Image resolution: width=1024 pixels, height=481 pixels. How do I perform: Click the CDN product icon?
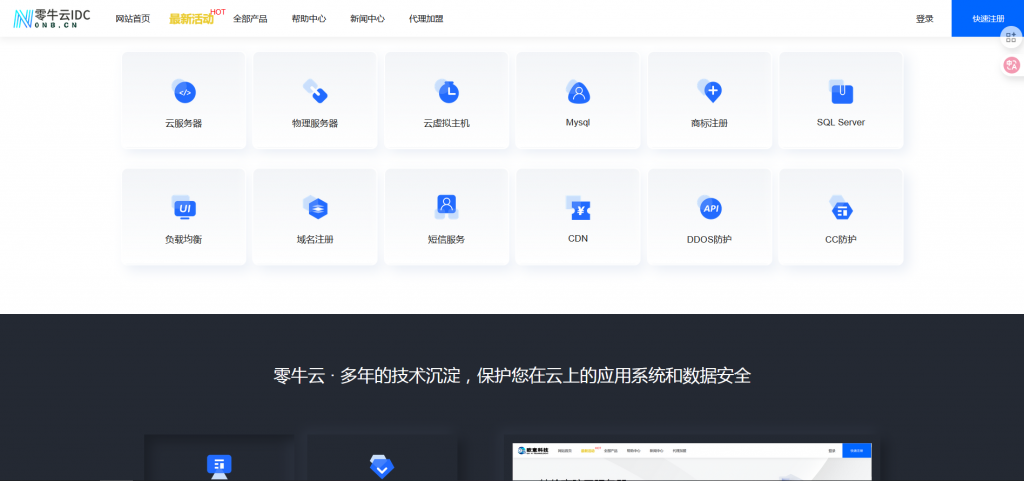click(x=578, y=208)
